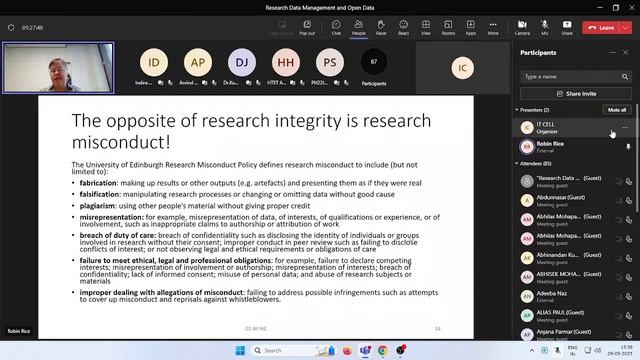The width and height of the screenshot is (640, 360).
Task: Click Robin Rice microphone icon
Action: point(628,147)
